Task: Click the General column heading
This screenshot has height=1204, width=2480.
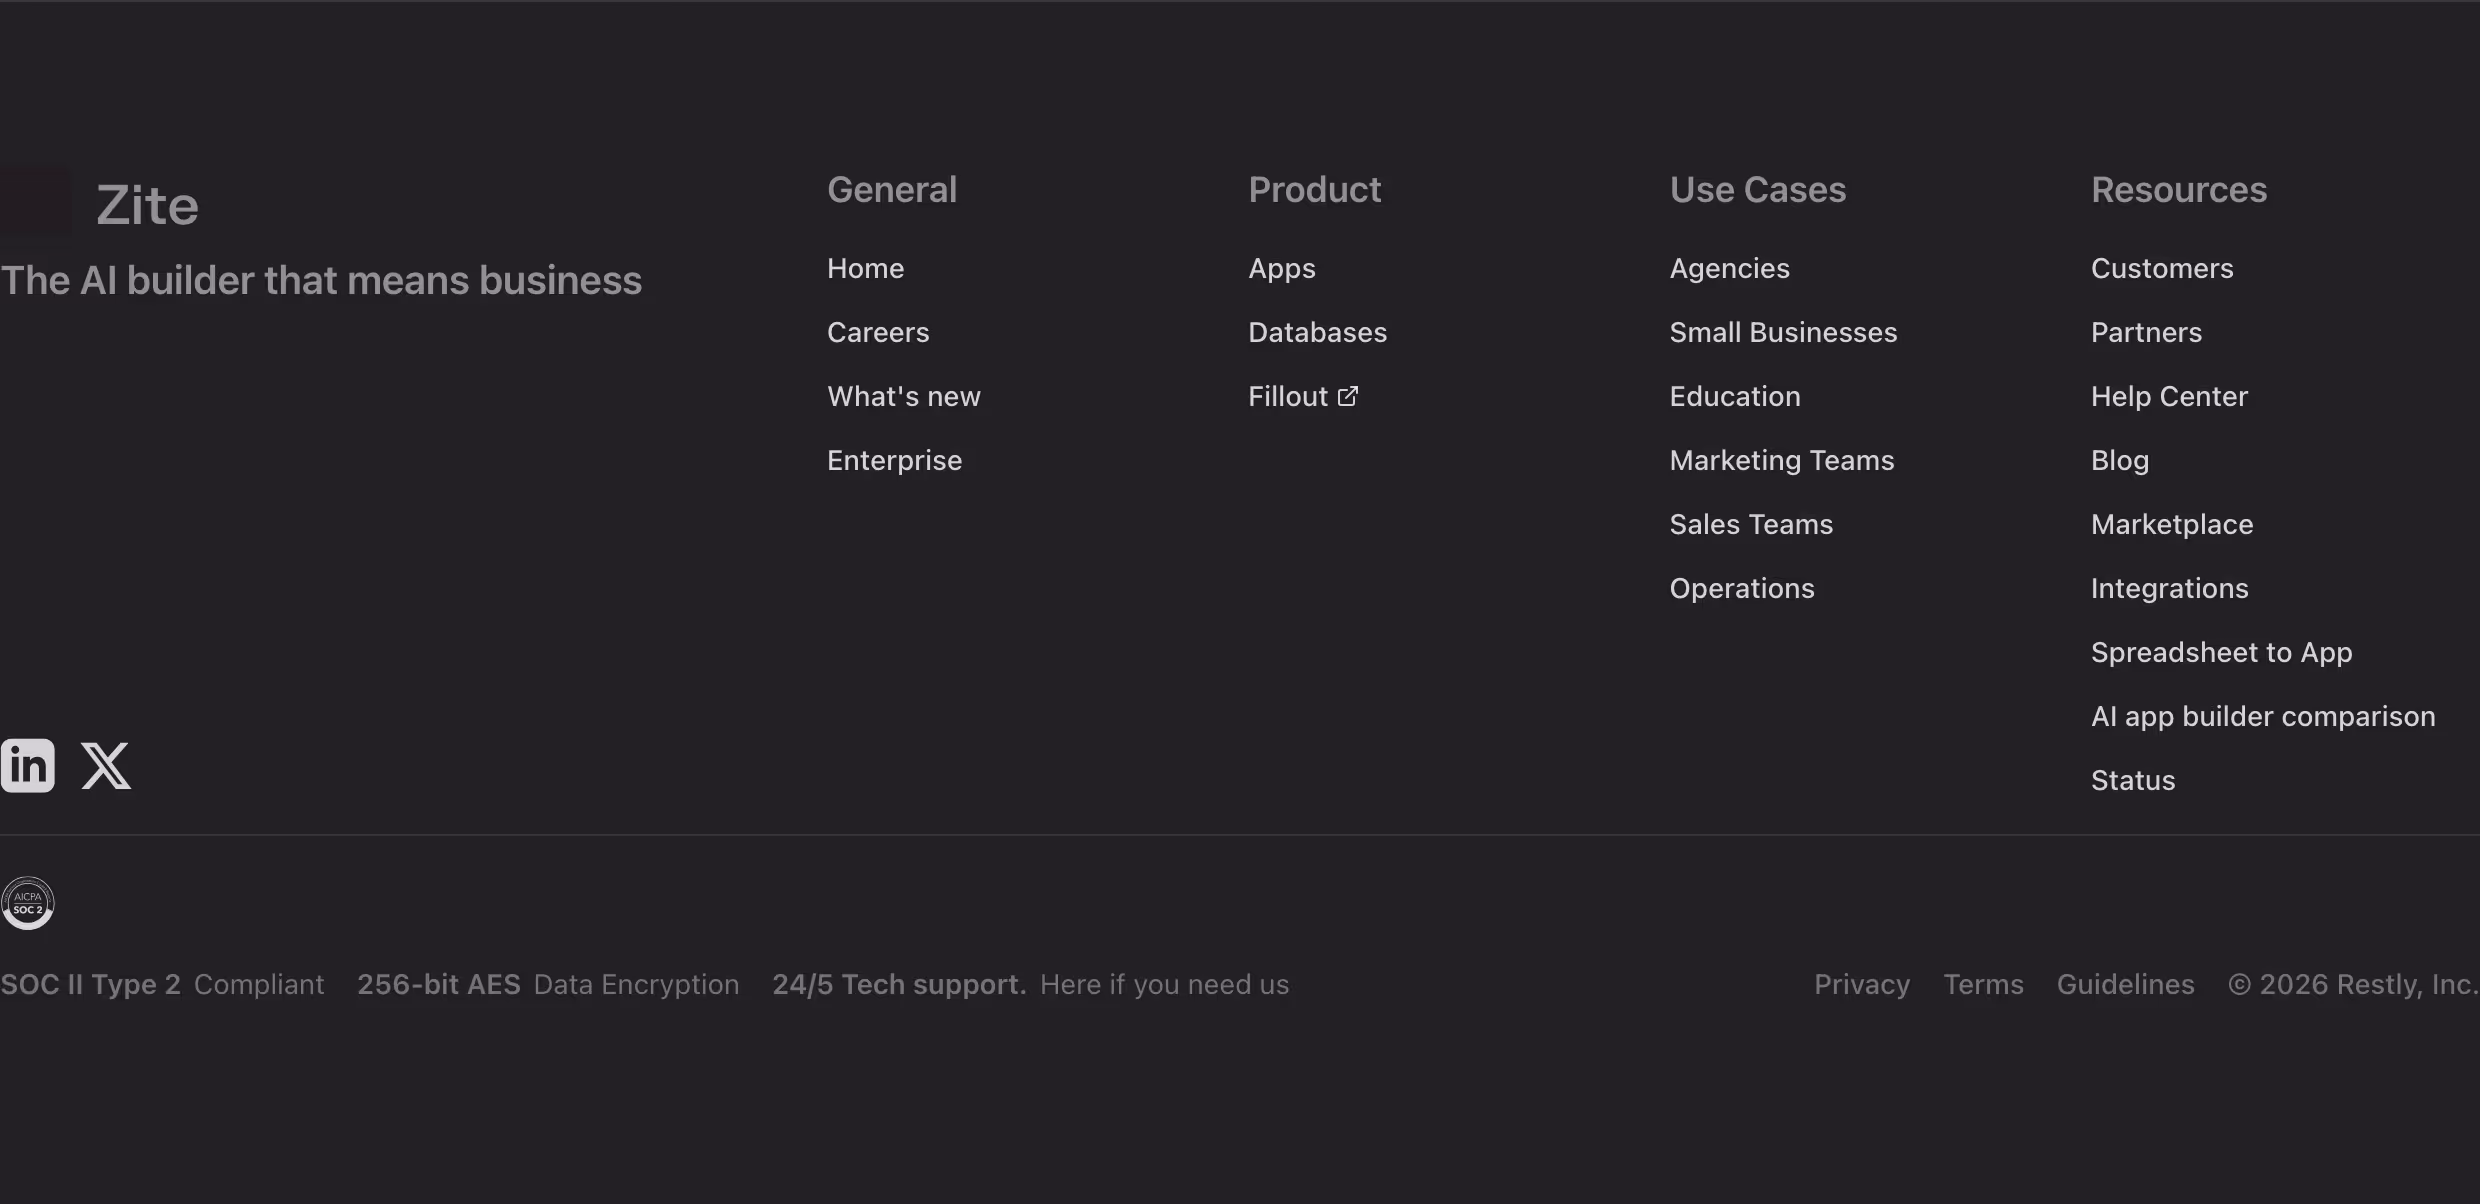Action: (x=892, y=189)
